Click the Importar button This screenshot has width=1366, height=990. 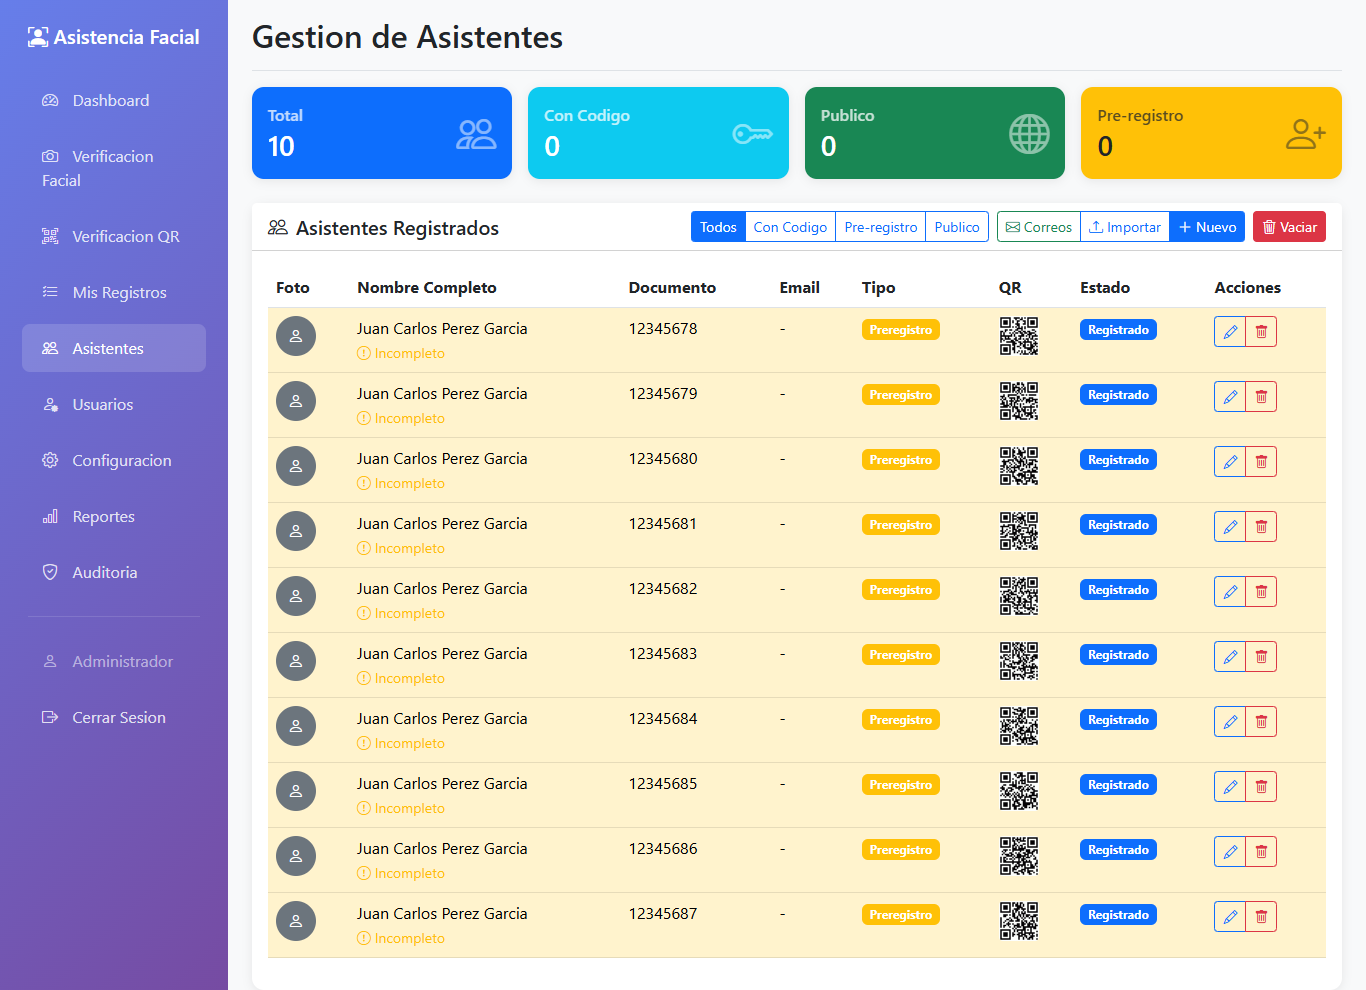point(1125,227)
